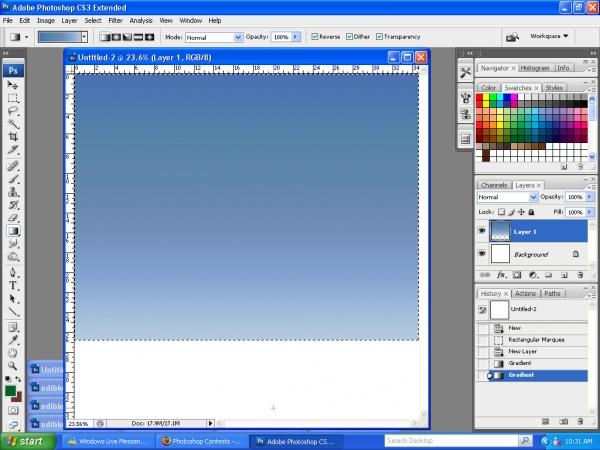Open the Filter menu
Screen dimensions: 600x450
click(115, 21)
